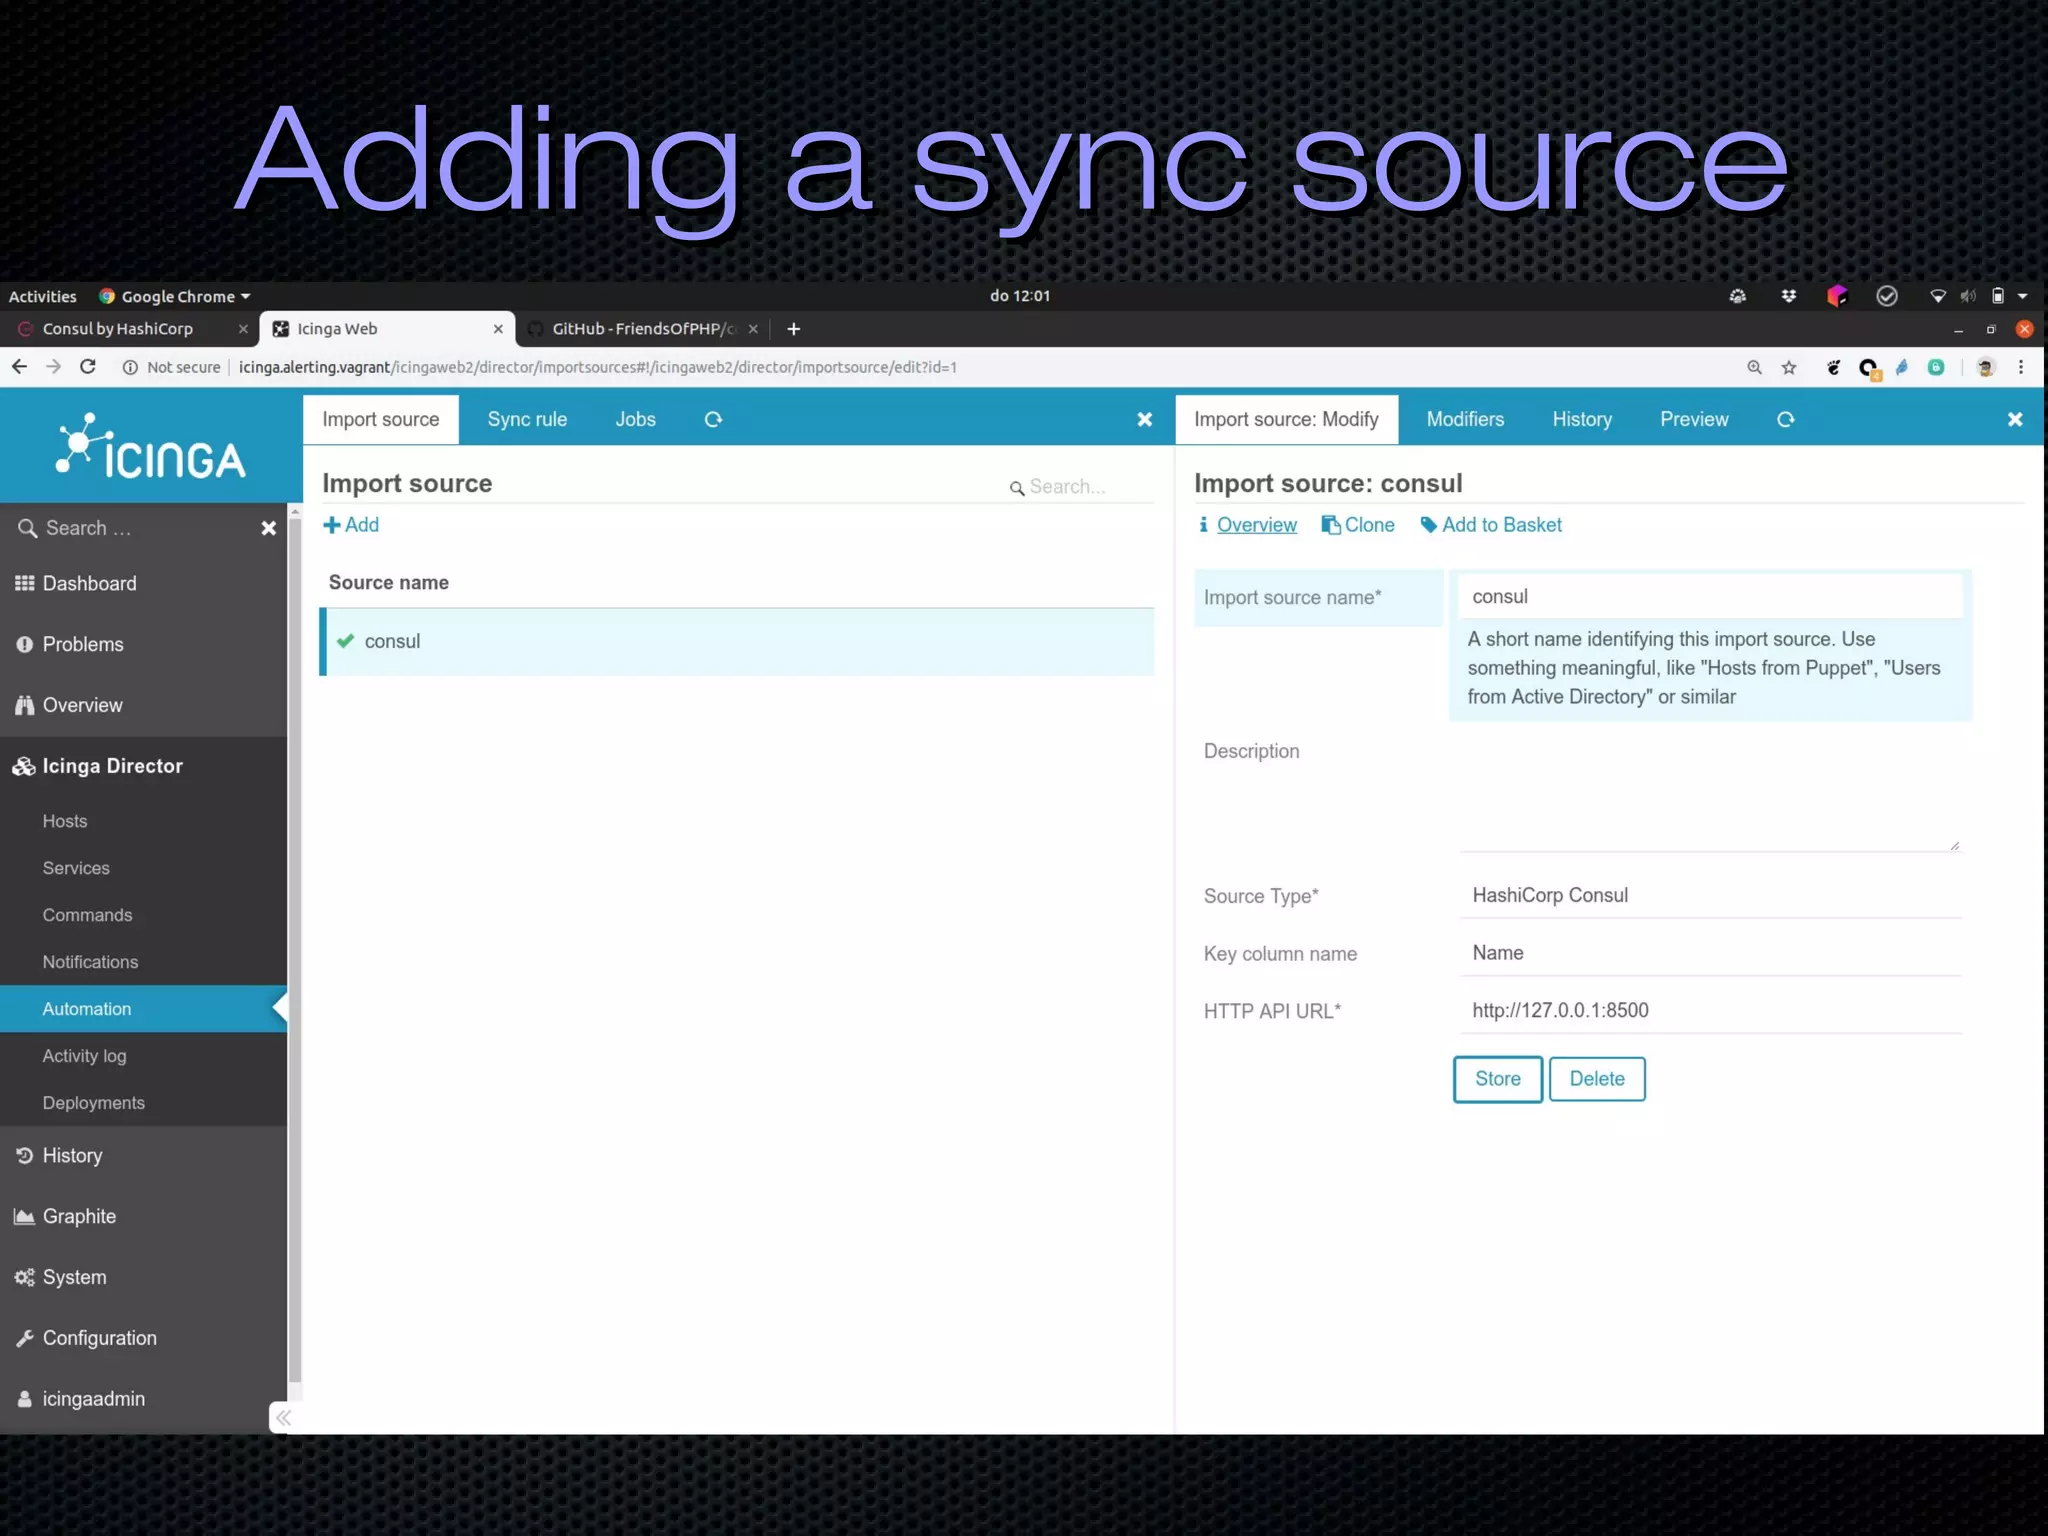Open Commands in Icinga Director menu
This screenshot has height=1536, width=2048.
87,915
